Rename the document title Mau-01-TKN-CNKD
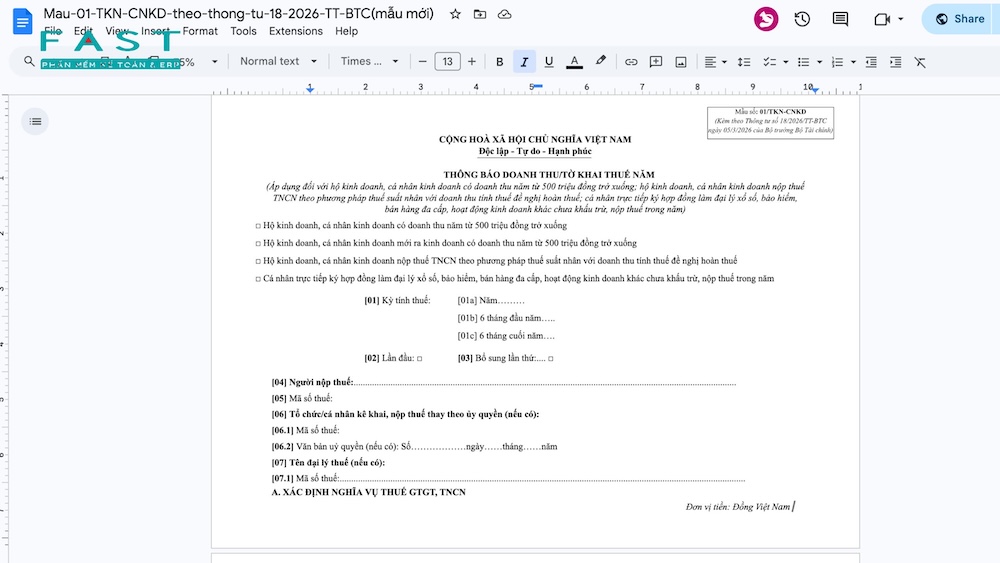 [x=239, y=13]
